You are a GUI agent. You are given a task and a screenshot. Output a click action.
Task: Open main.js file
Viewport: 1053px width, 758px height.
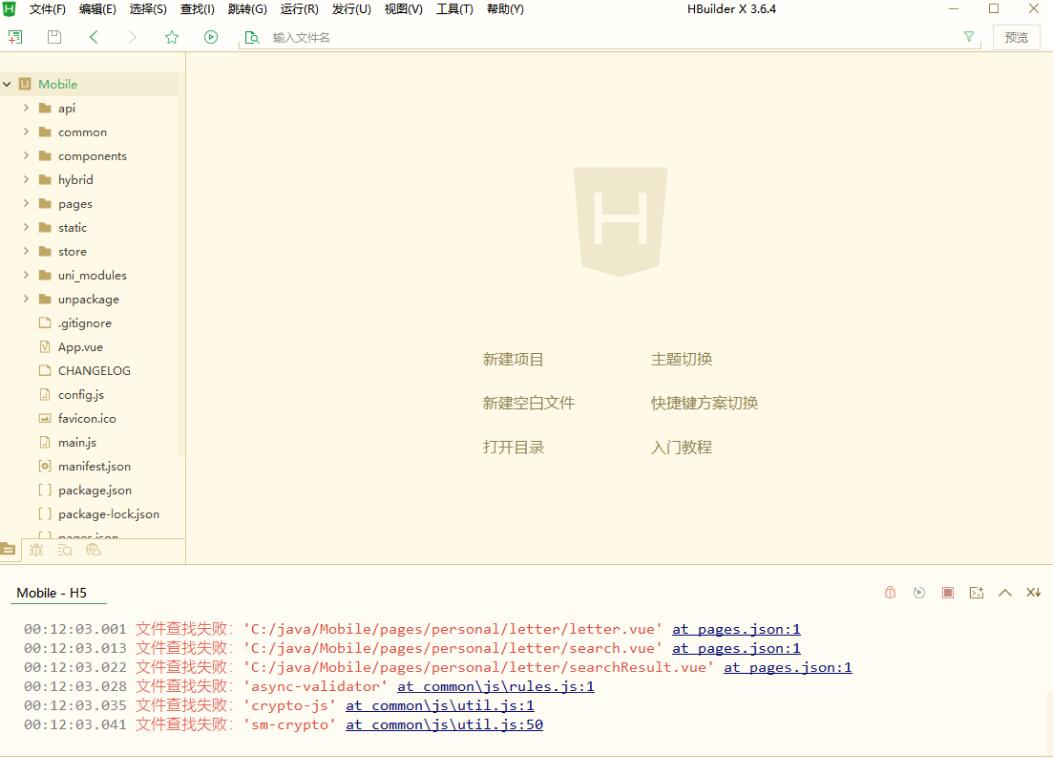77,442
